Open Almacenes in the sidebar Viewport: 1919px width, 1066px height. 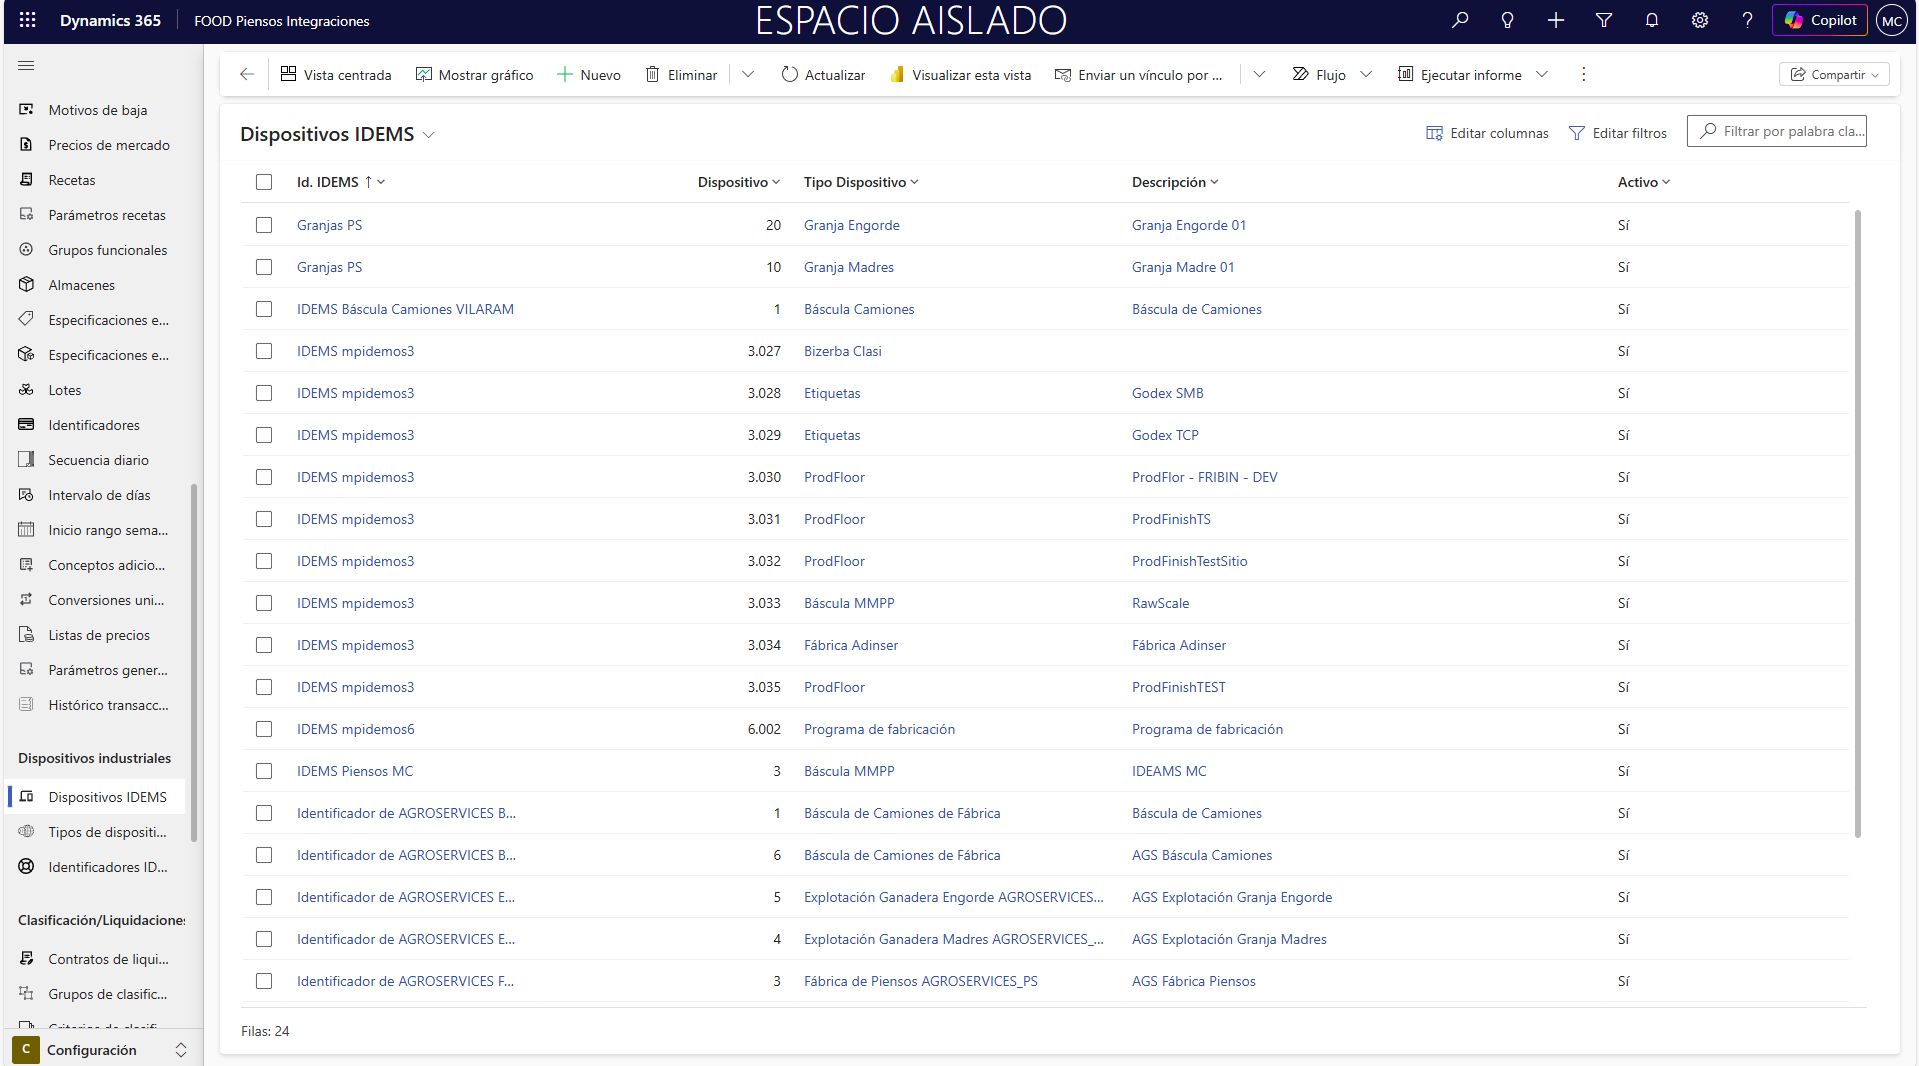pos(81,285)
